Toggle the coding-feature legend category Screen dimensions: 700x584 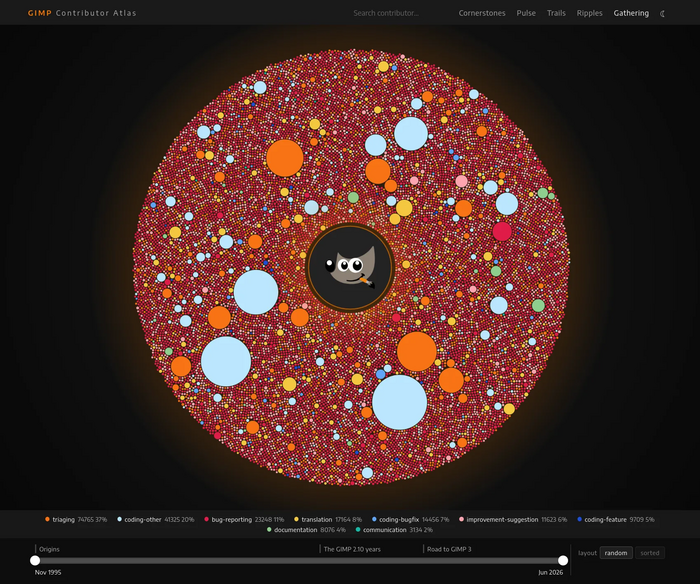point(616,519)
